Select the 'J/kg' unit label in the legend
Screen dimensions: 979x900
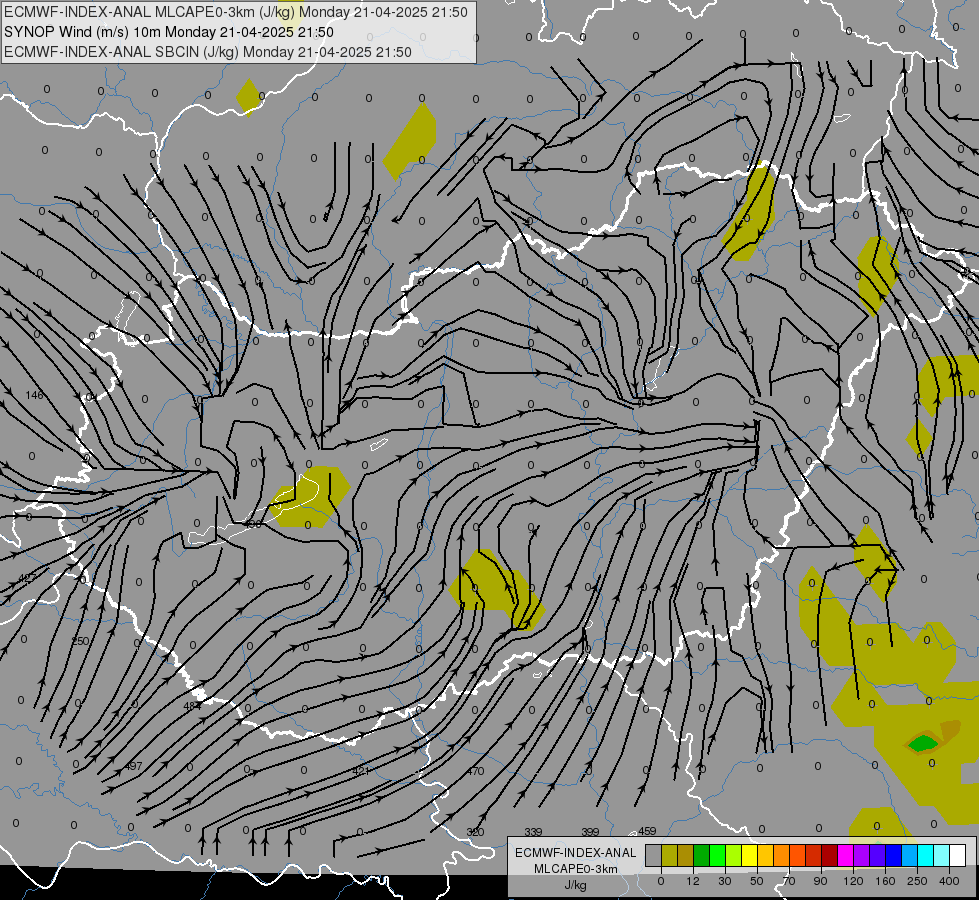point(575,884)
